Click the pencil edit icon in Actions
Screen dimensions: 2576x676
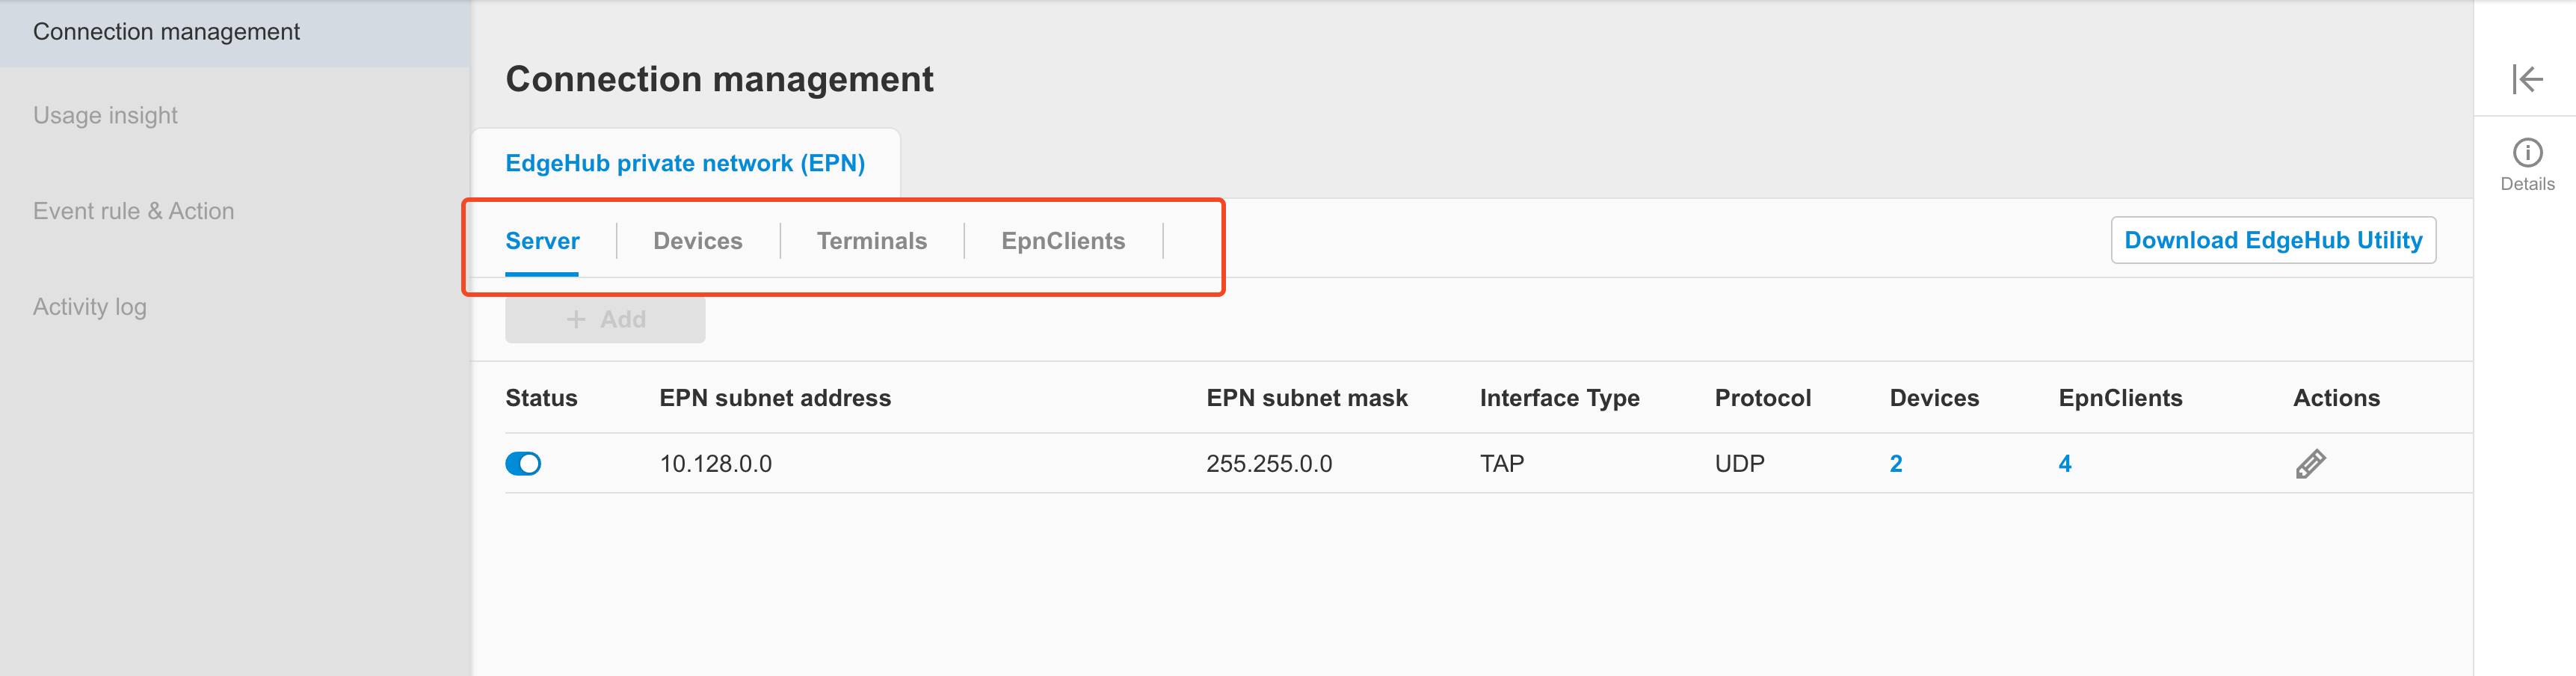(x=2309, y=464)
